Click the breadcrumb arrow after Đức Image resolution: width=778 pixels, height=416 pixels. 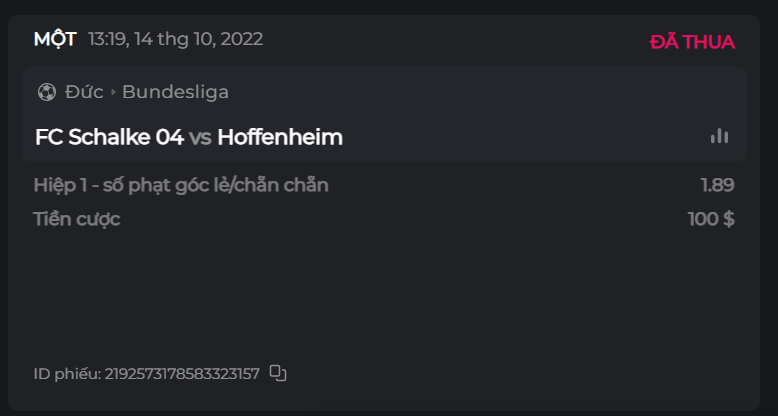pyautogui.click(x=113, y=92)
